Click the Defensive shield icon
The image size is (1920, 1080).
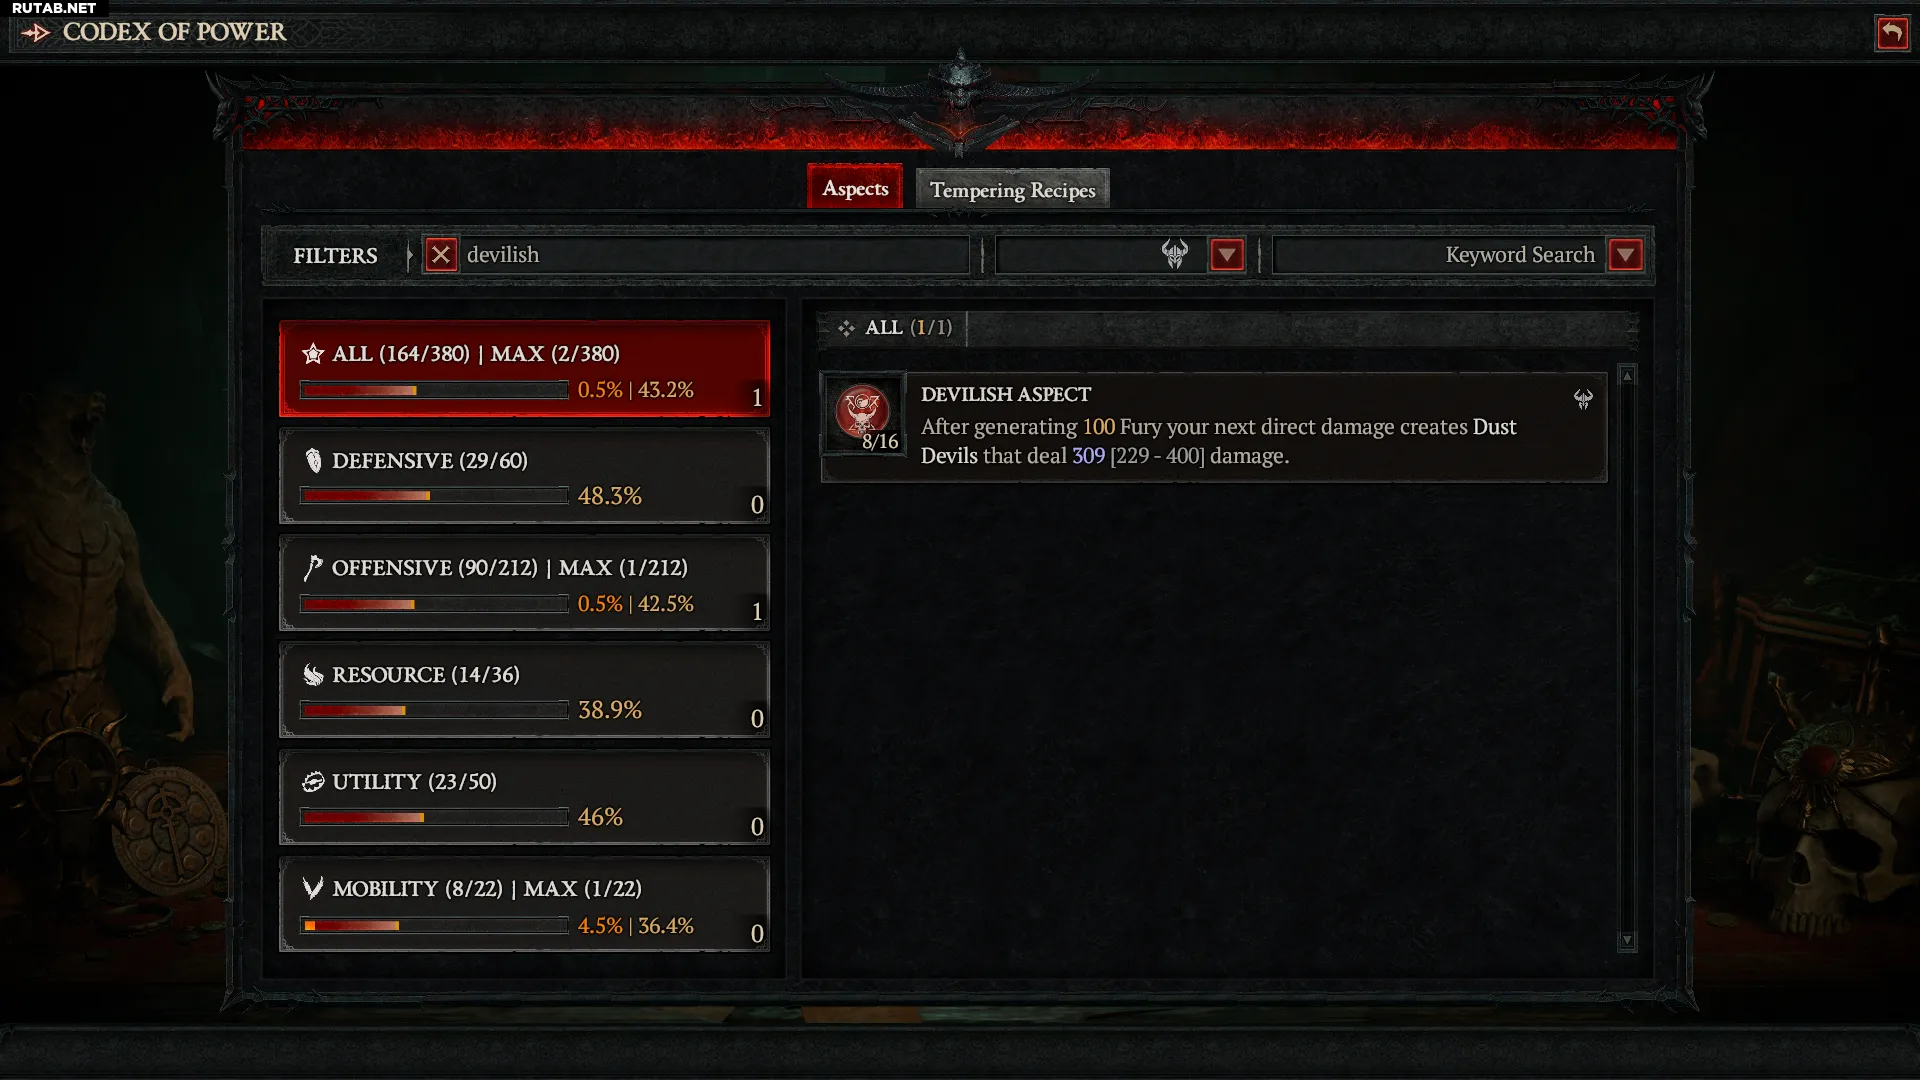click(x=313, y=461)
